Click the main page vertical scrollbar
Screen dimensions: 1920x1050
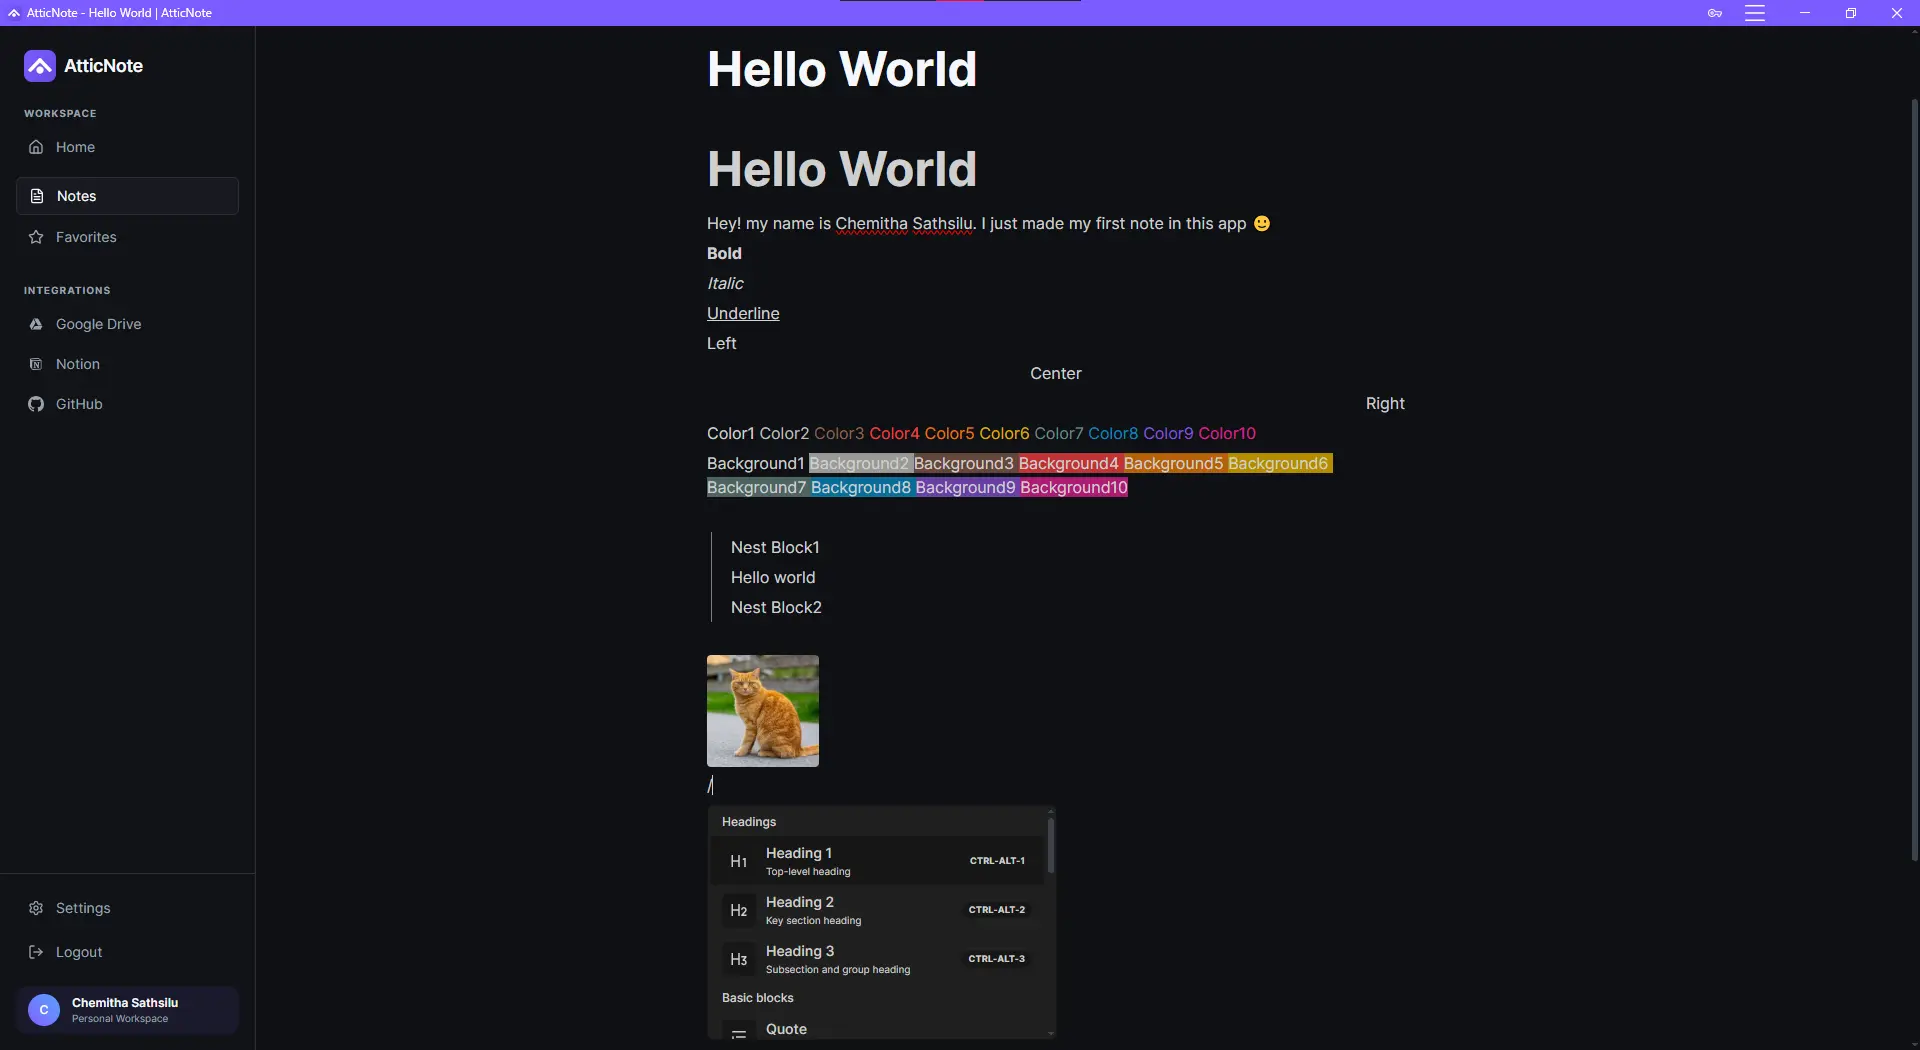pos(1914,480)
